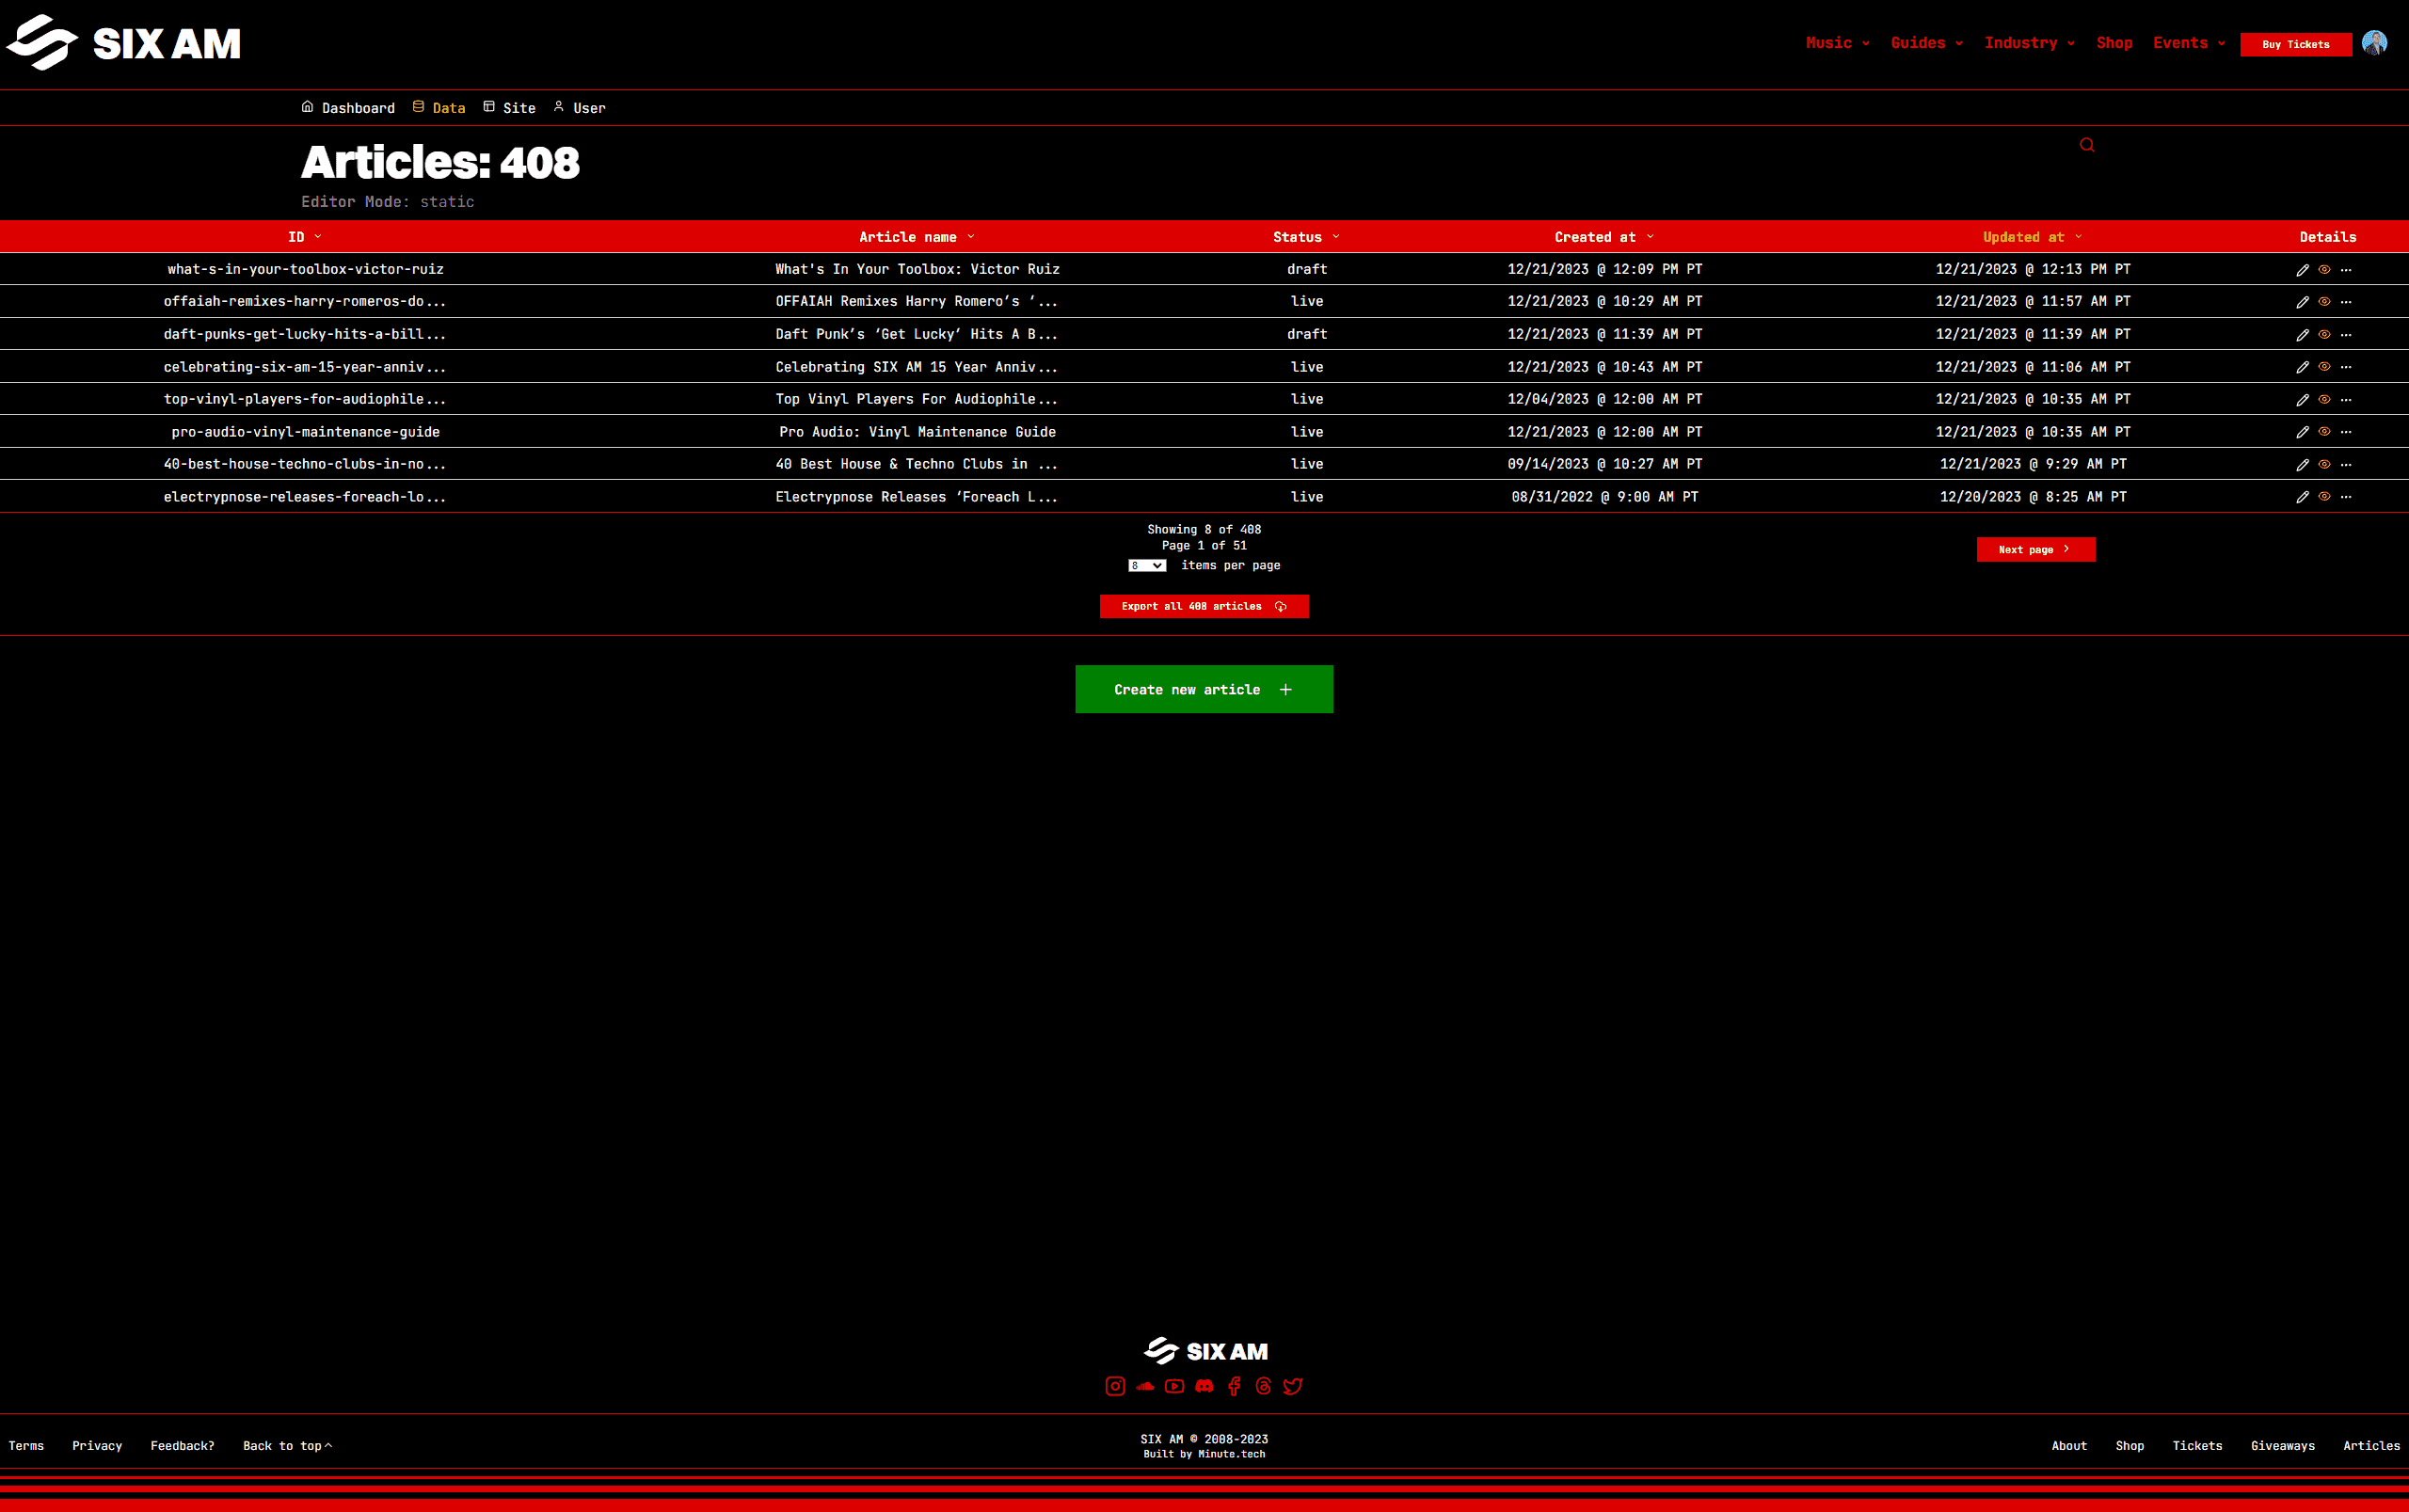Click Create new article
2409x1512 pixels.
click(x=1204, y=690)
